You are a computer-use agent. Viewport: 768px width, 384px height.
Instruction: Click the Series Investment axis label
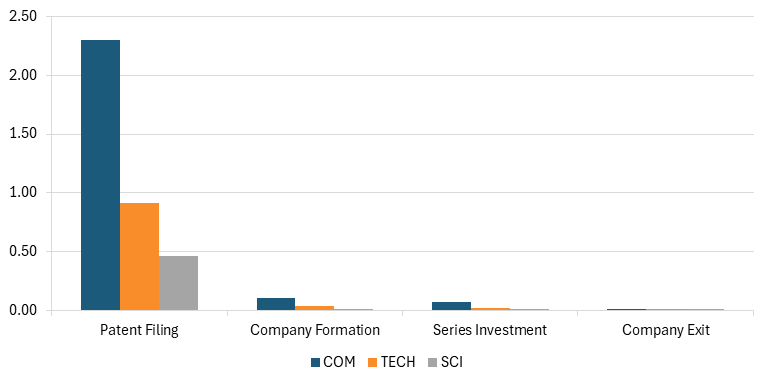(x=490, y=331)
